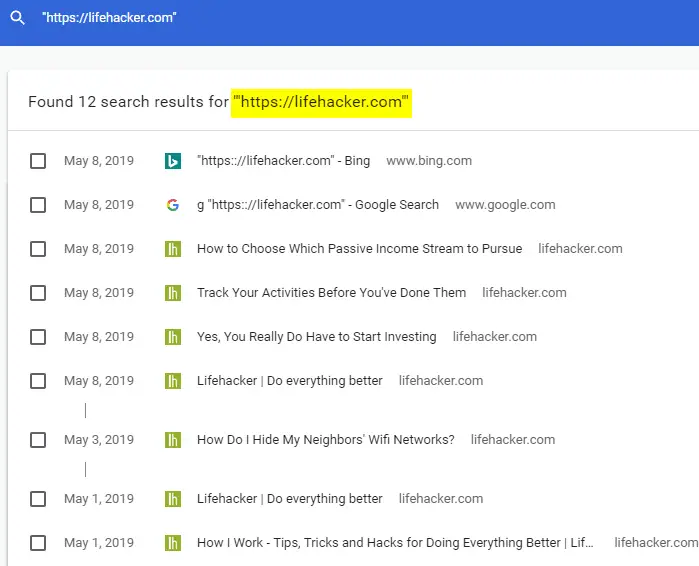The width and height of the screenshot is (699, 566).
Task: Open the Google Search history link
Action: pos(318,205)
